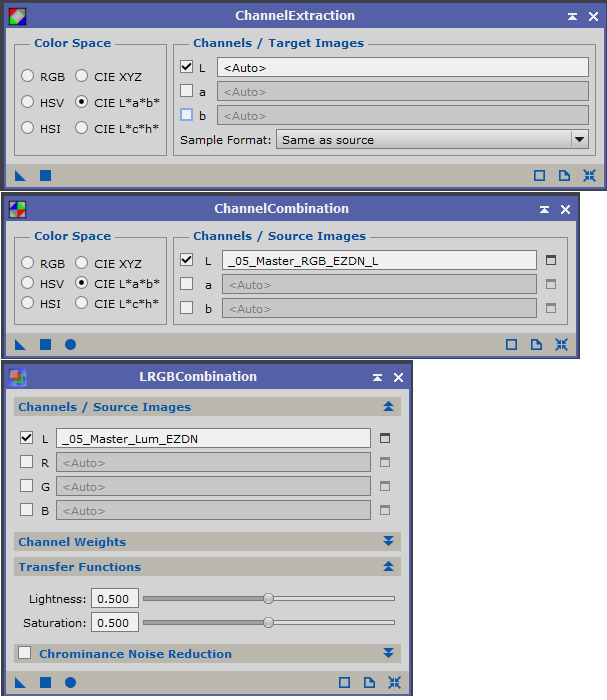607x700 pixels.
Task: Click Apply Global square in LRGBCombination
Action: point(46,682)
